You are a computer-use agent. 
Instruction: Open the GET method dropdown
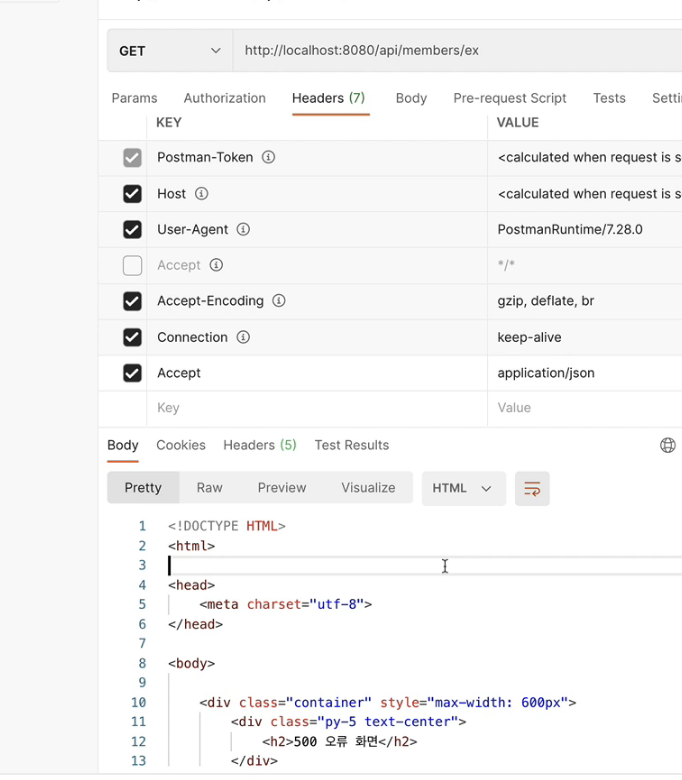tap(170, 51)
